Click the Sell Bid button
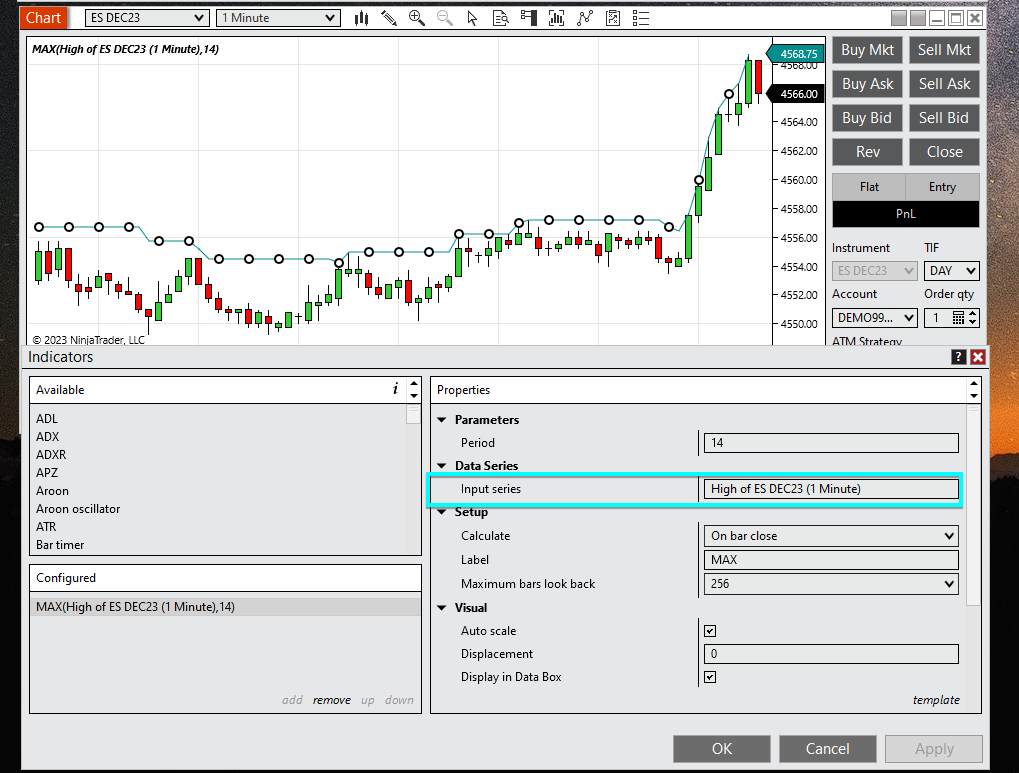 pos(944,118)
